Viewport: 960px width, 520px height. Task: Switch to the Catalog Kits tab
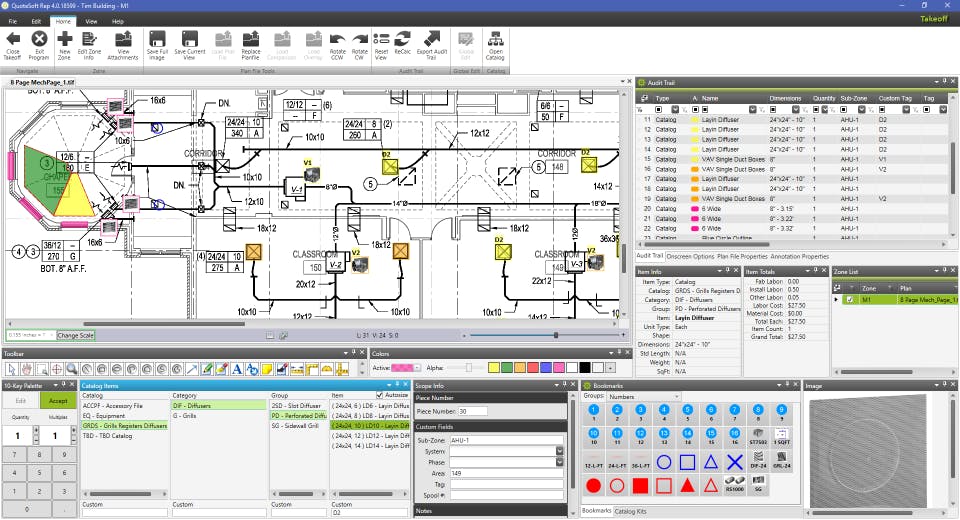point(629,511)
